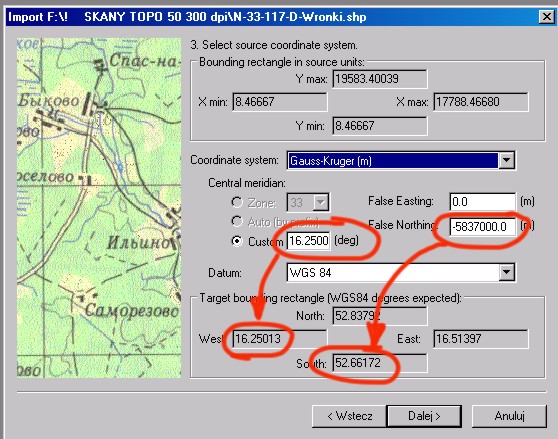The width and height of the screenshot is (558, 439).
Task: Click the East target value field
Action: [481, 338]
